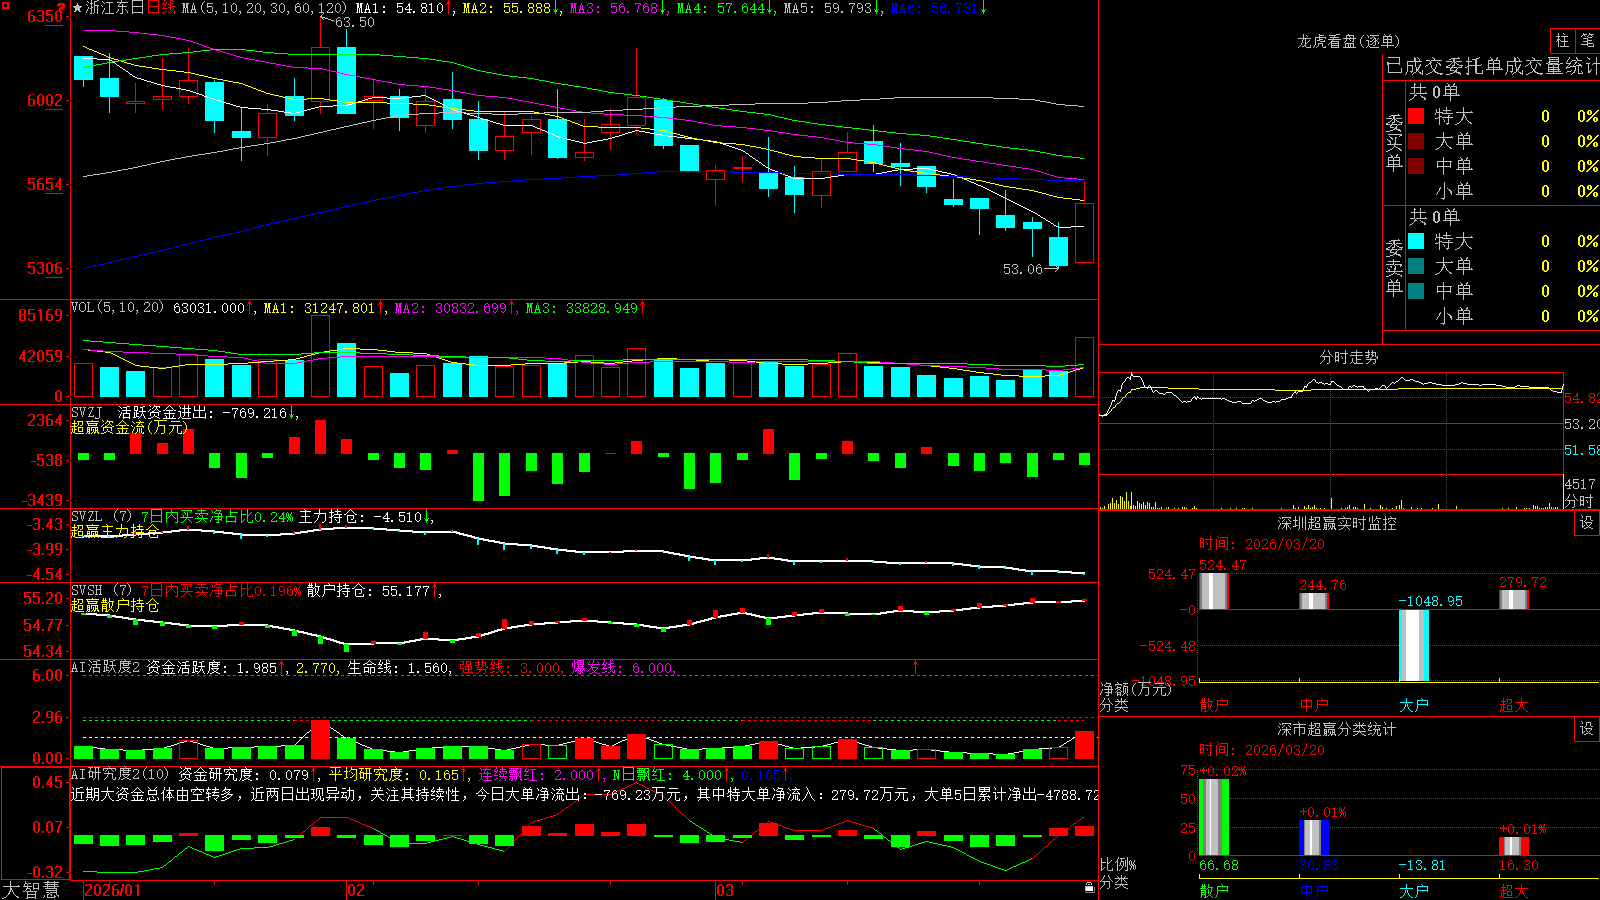Click the 委卖单 section label
Screen dimensions: 1600x900
[x=1394, y=267]
